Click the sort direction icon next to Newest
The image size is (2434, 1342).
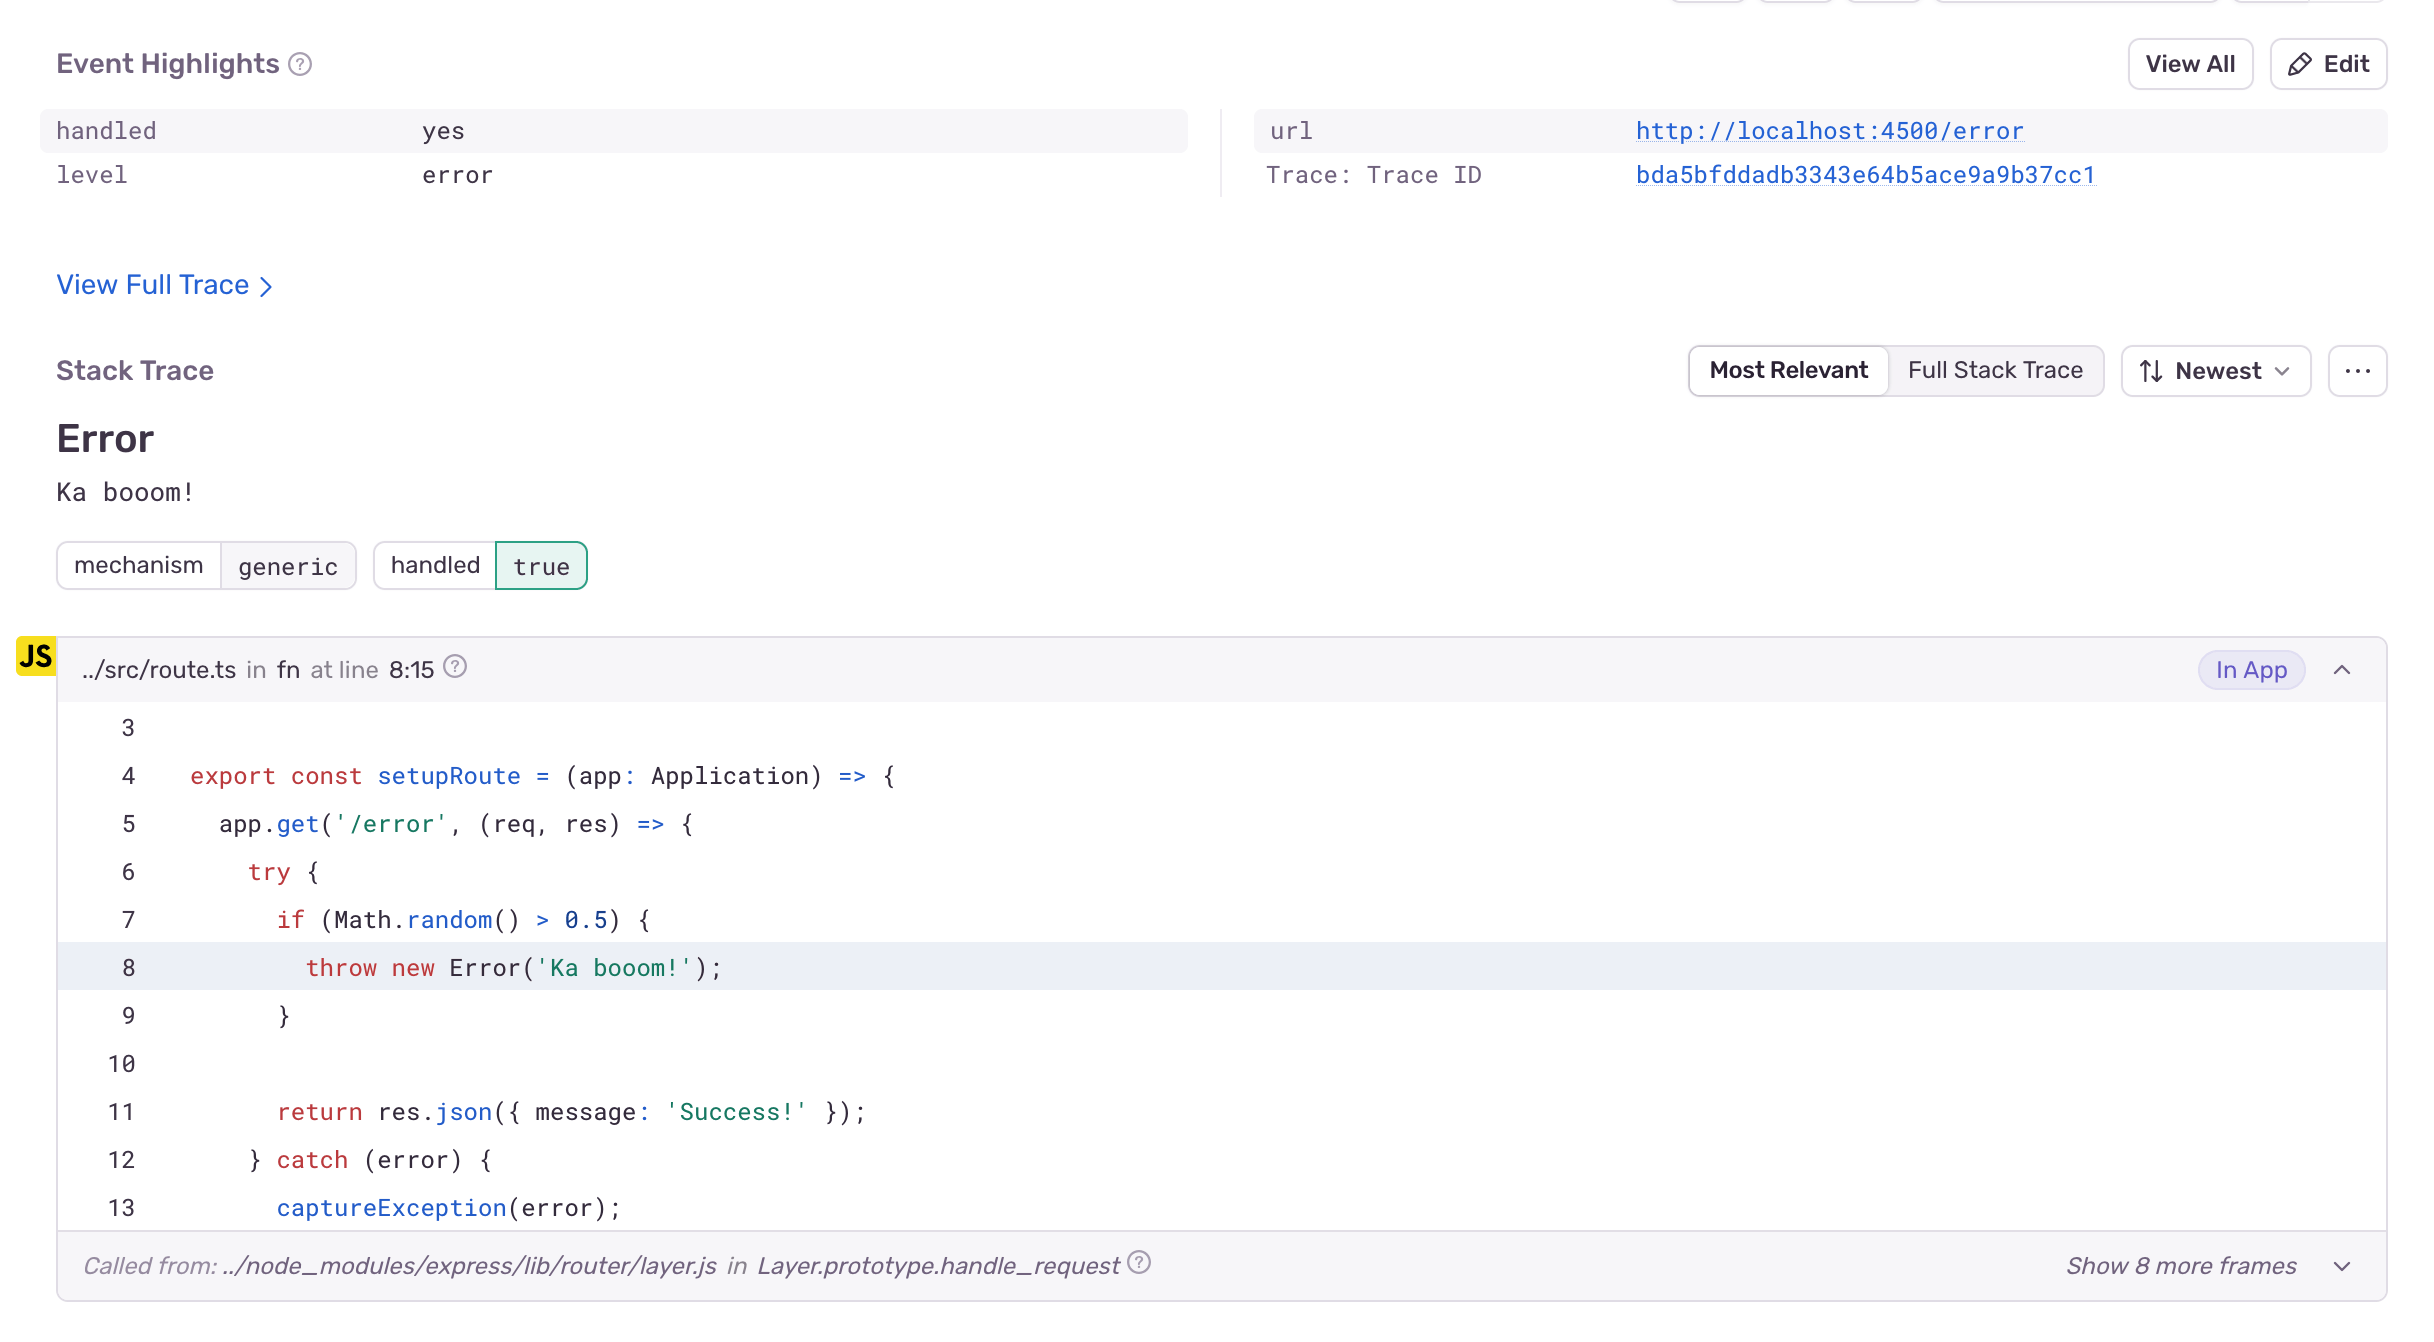(x=2153, y=370)
